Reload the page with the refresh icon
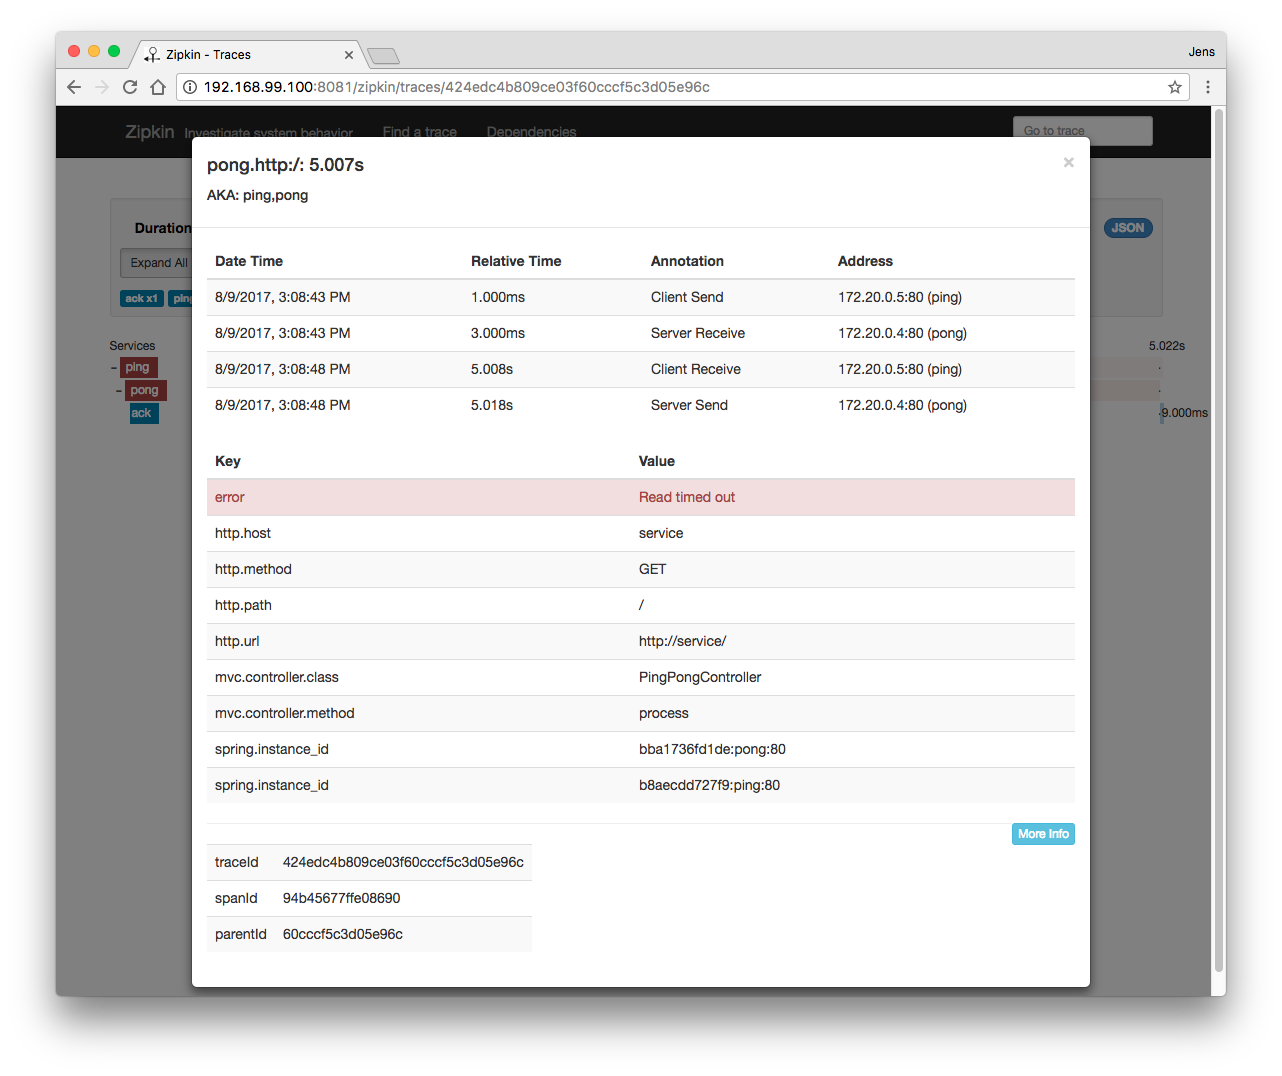 click(130, 87)
